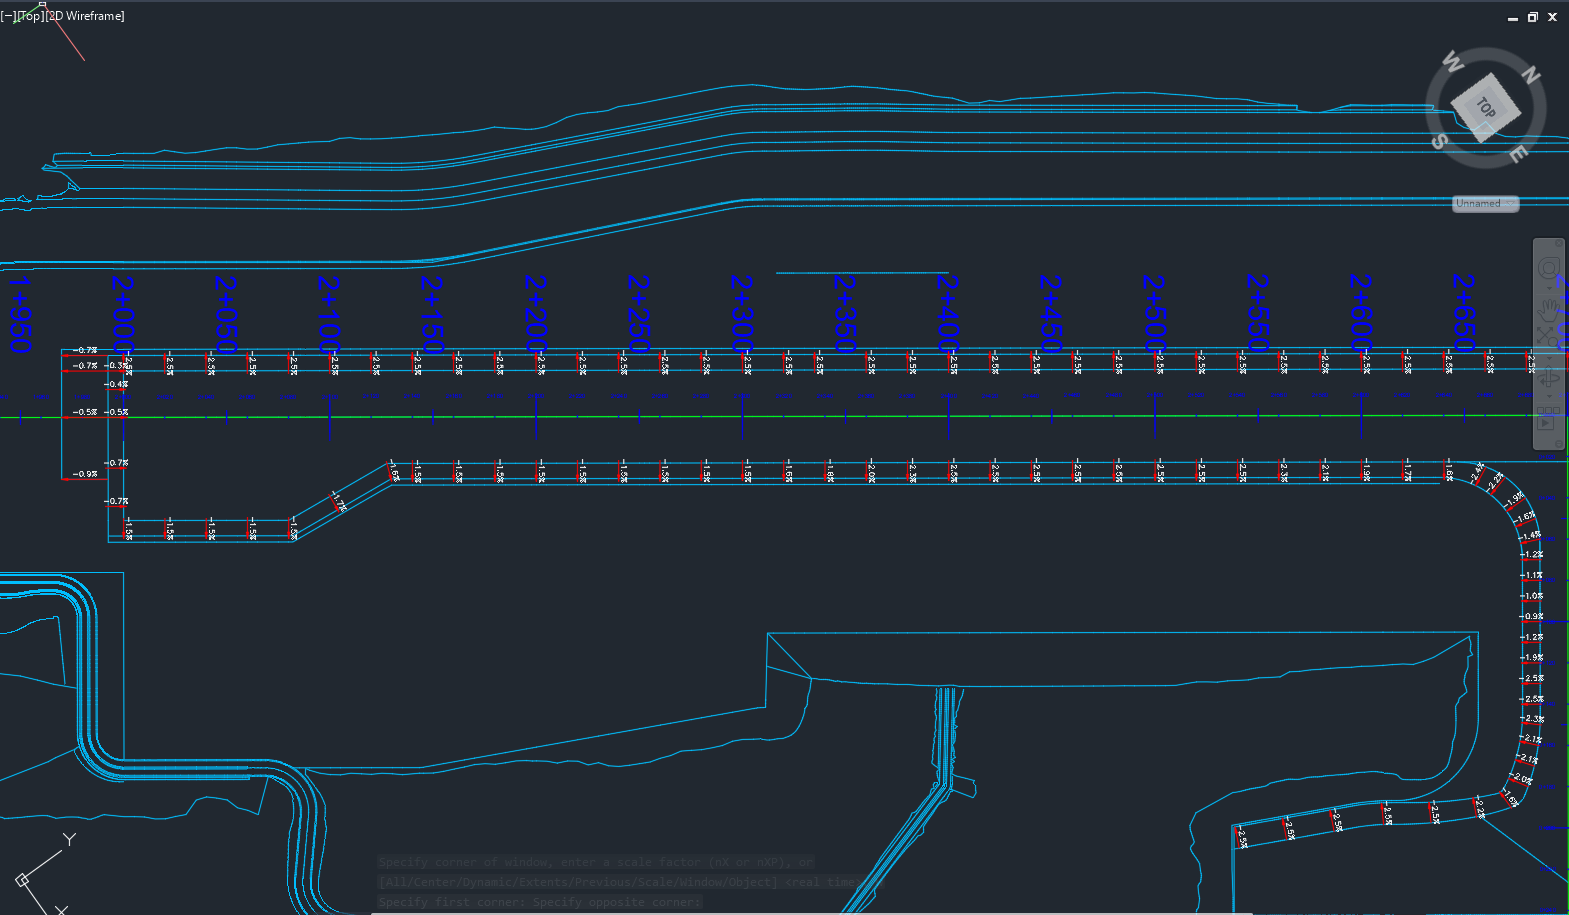Open the [-] viewport controls menu
The image size is (1569, 915).
(x=8, y=16)
